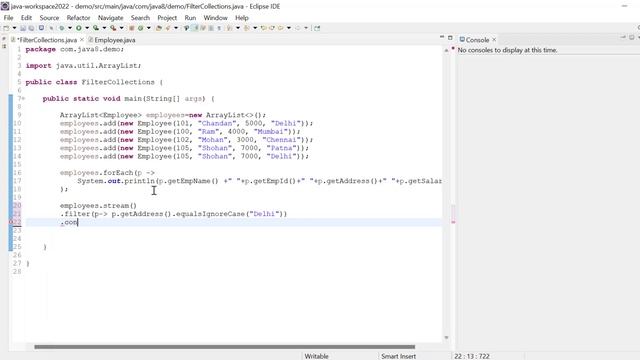Open the File menu
Screen dimensions: 640x360
8,18
